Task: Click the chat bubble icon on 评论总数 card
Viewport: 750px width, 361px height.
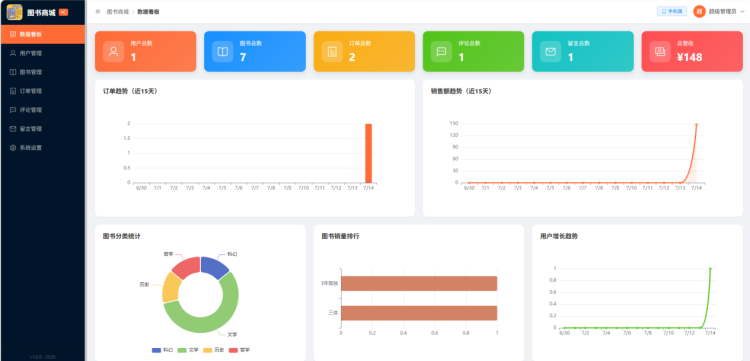Action: [441, 52]
